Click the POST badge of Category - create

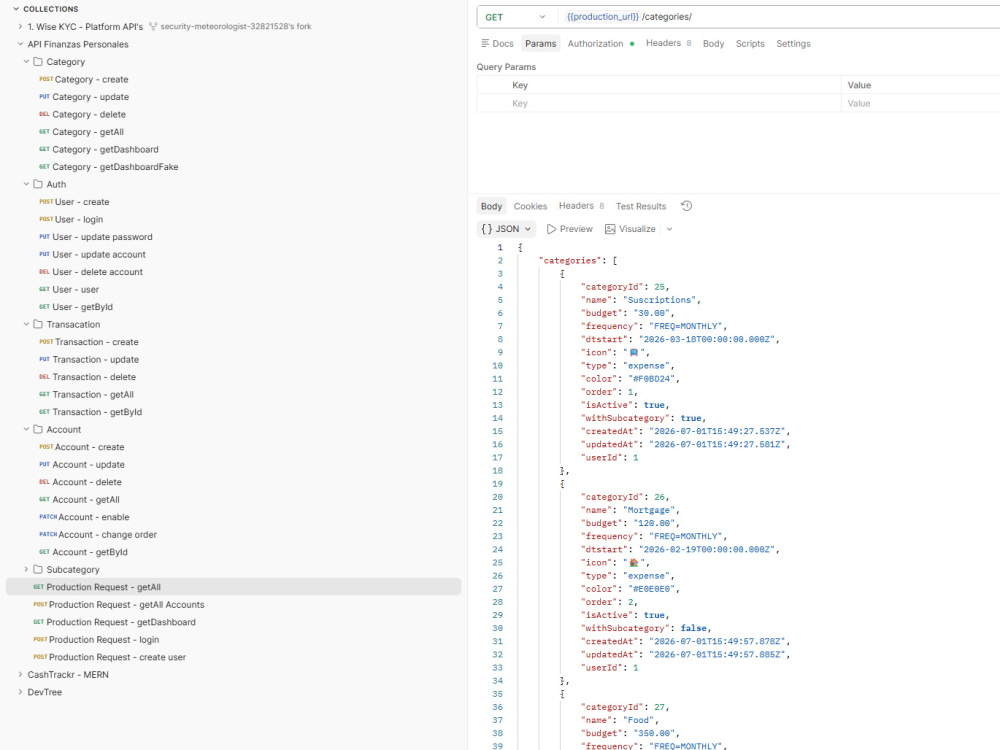(46, 79)
